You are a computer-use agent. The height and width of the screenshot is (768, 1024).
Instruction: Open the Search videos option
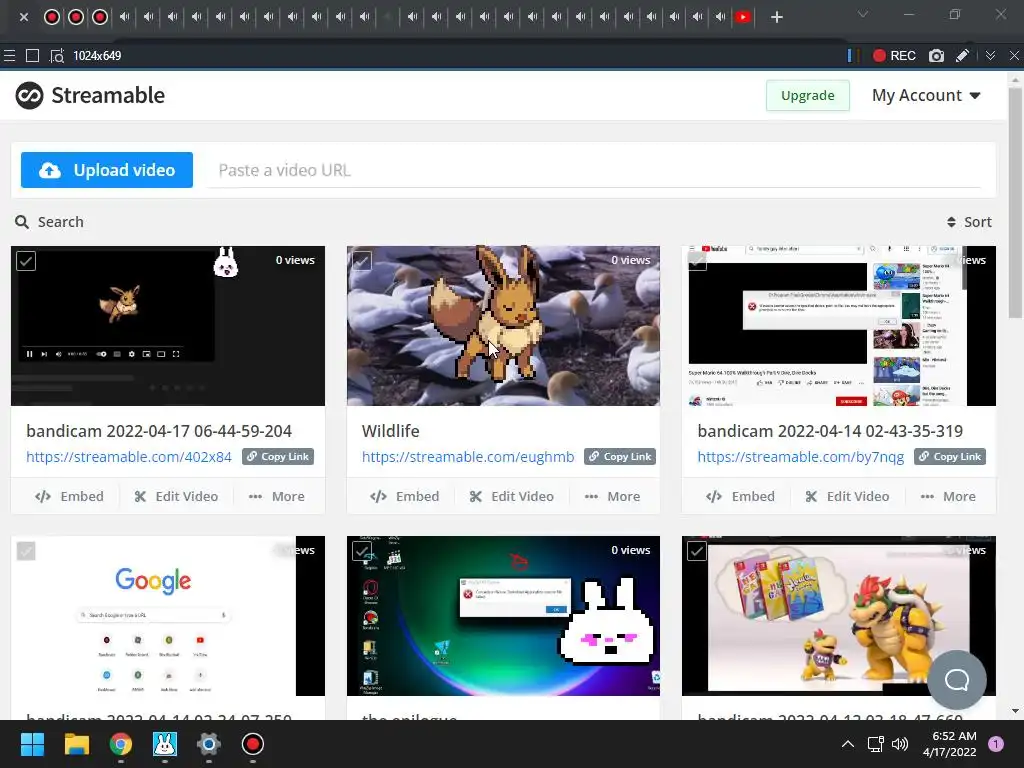click(50, 222)
